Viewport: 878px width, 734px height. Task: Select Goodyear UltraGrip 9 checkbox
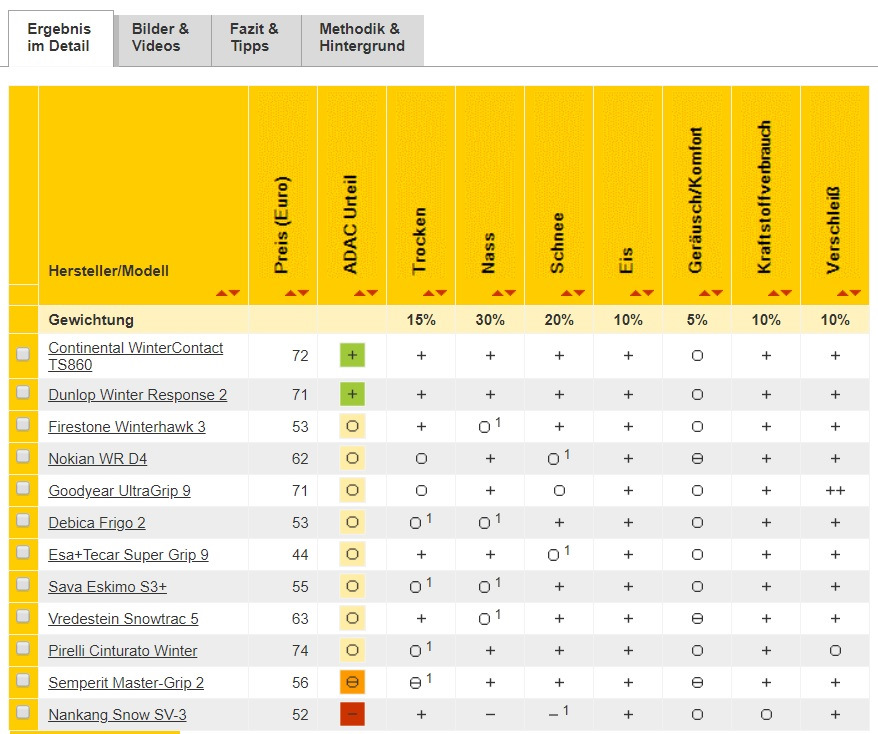[23, 488]
